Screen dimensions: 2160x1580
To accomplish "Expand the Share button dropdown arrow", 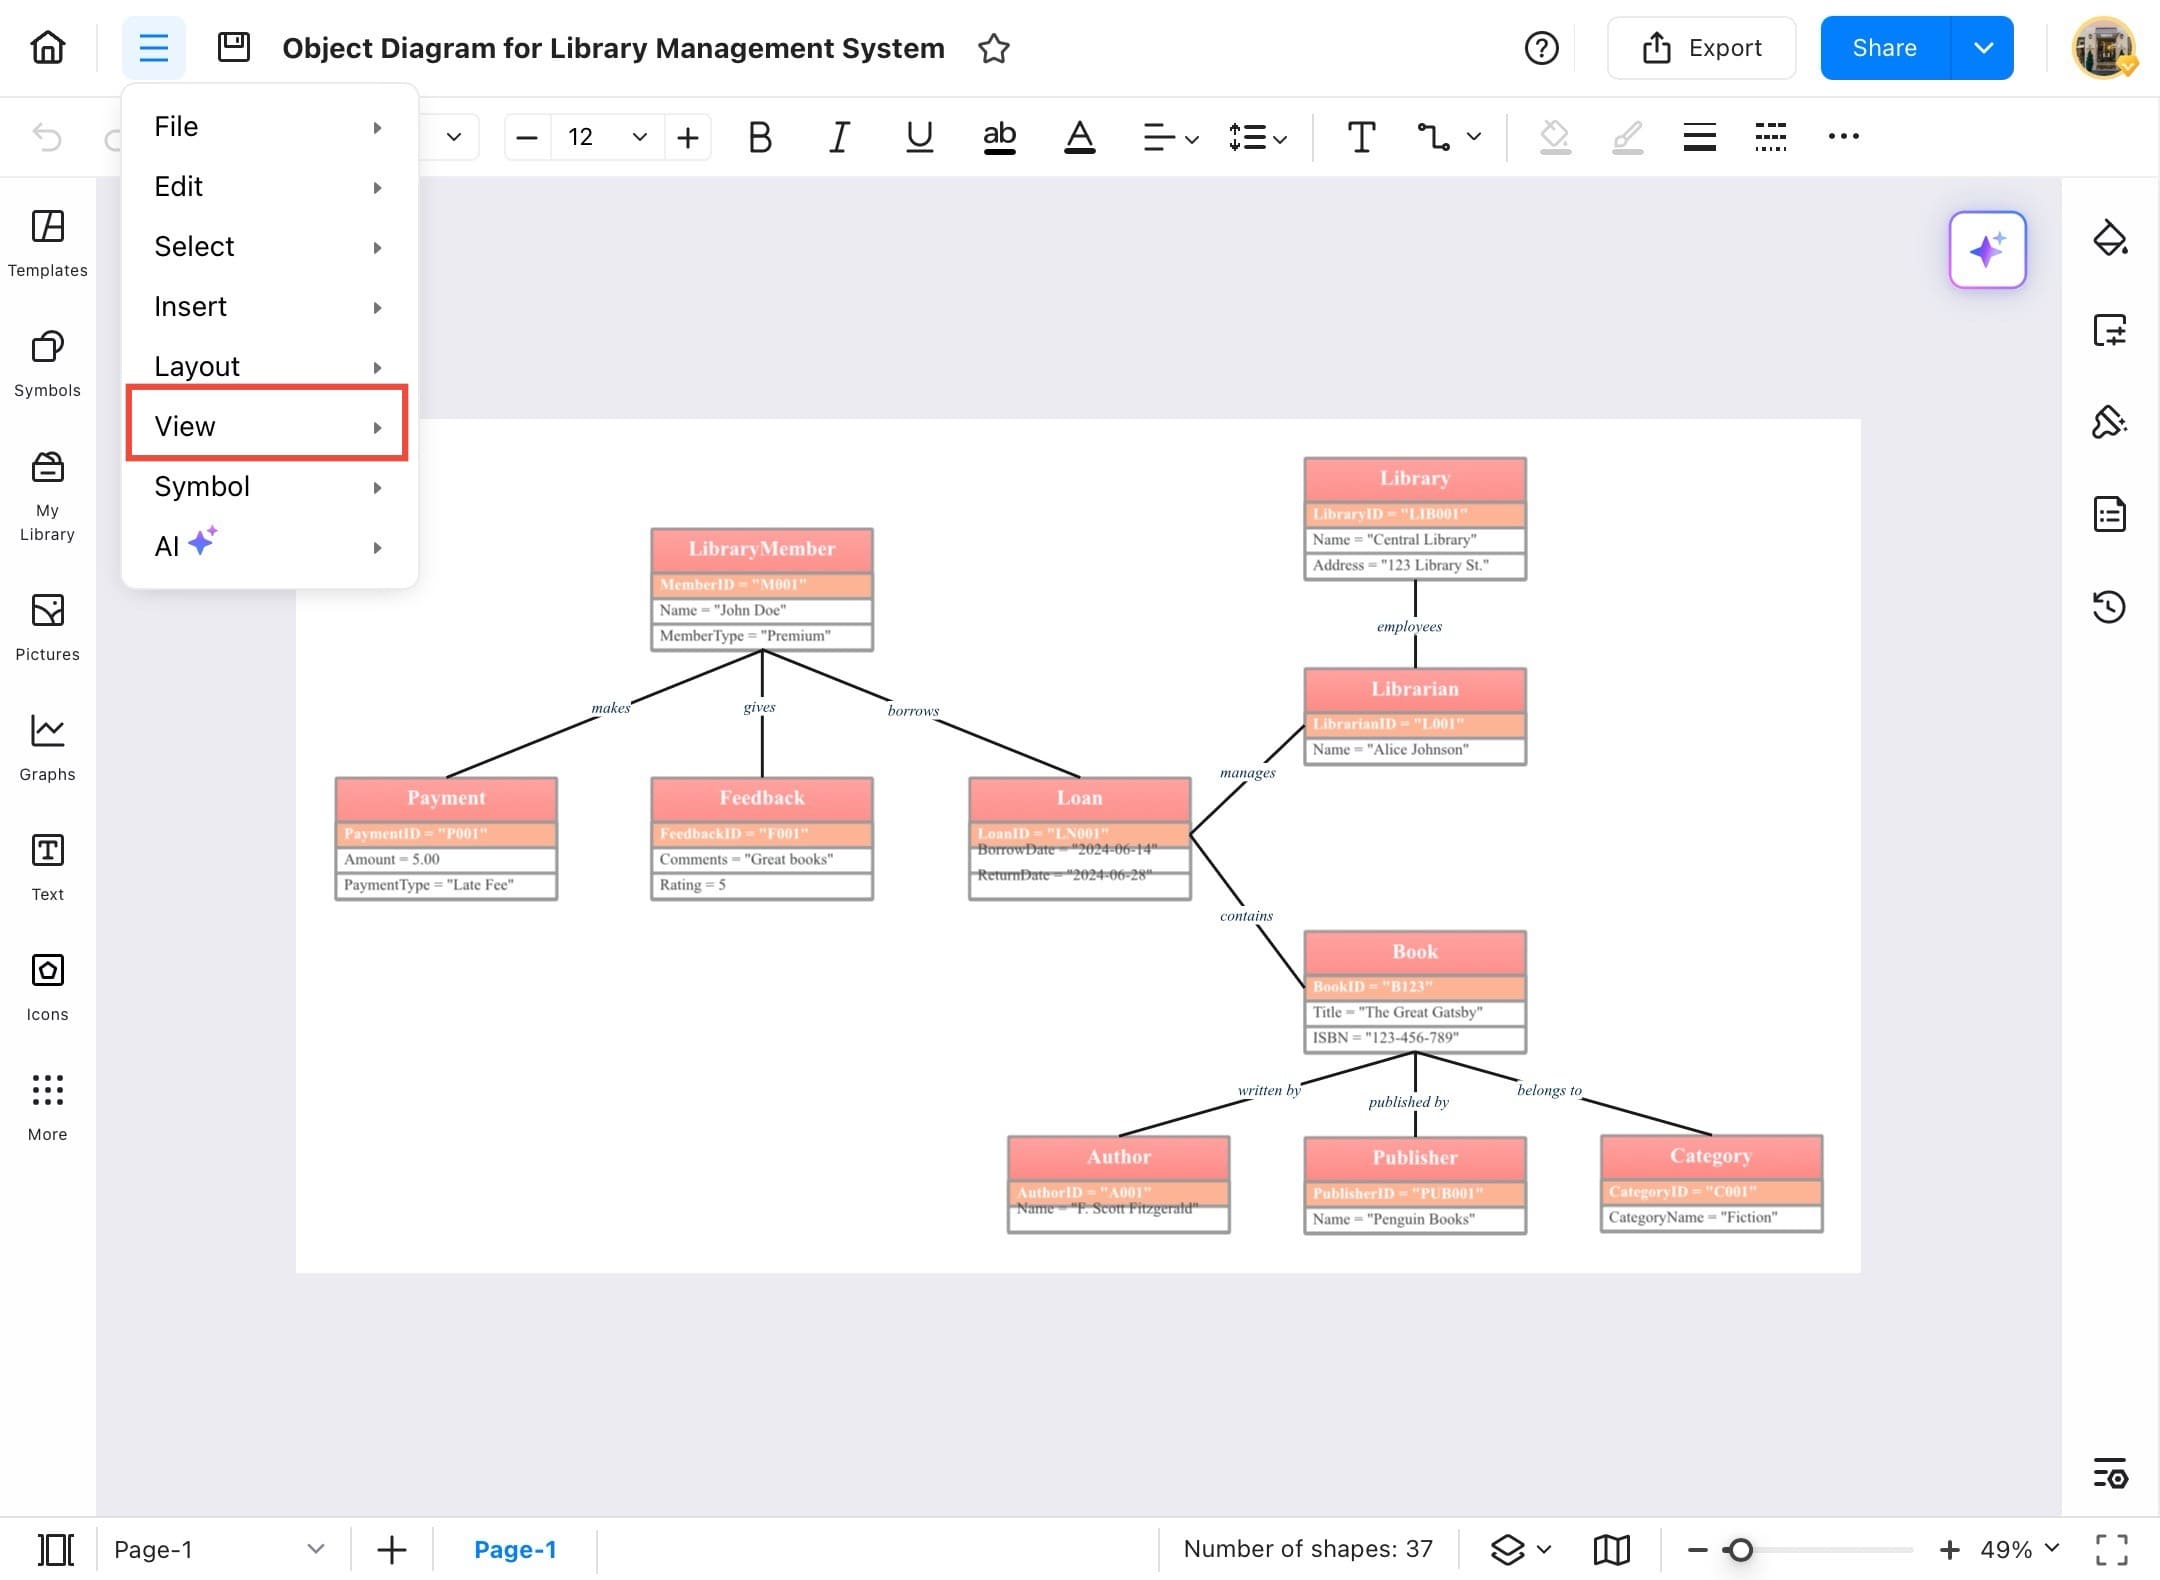I will pos(1983,48).
